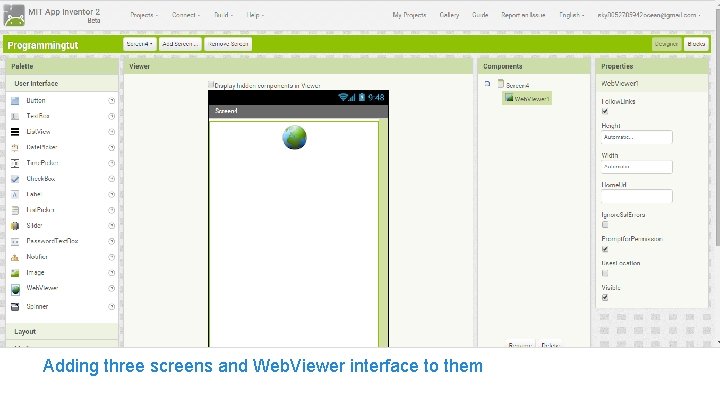Select the Button palette icon

pos(15,101)
